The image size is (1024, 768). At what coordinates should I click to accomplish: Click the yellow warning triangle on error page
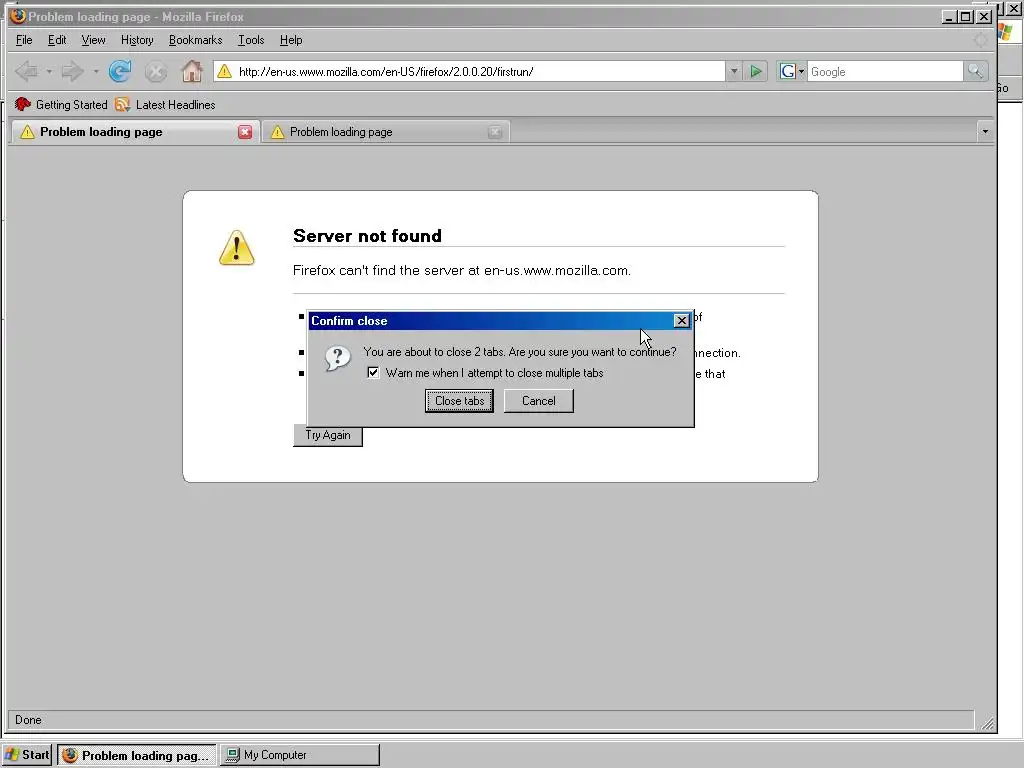[x=236, y=248]
